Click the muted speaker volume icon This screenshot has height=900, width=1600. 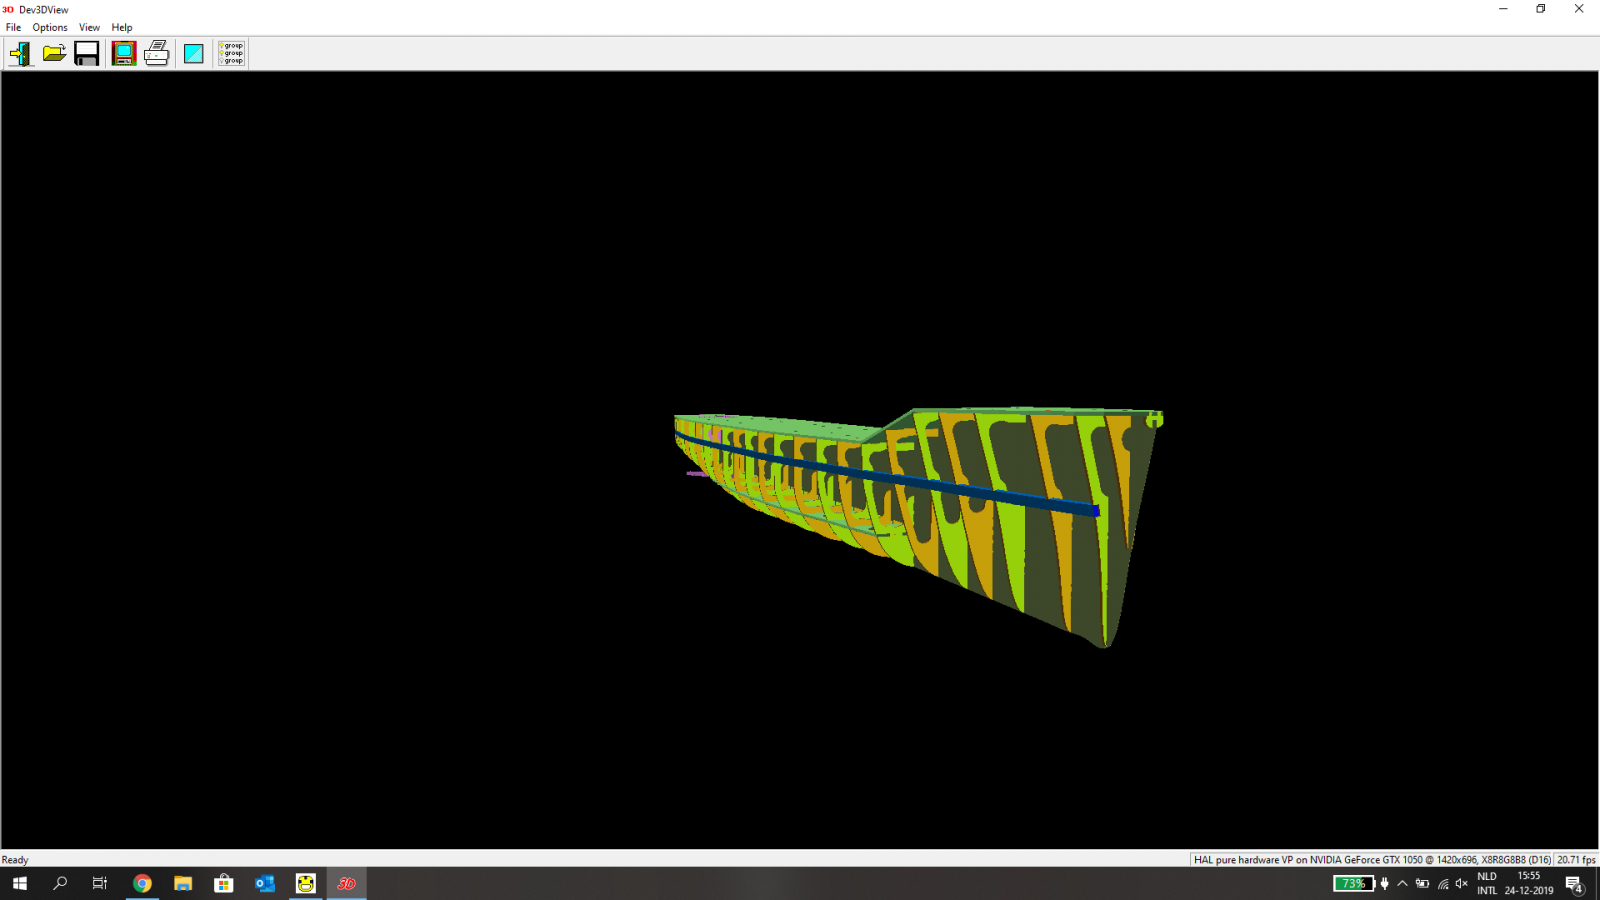click(1462, 883)
